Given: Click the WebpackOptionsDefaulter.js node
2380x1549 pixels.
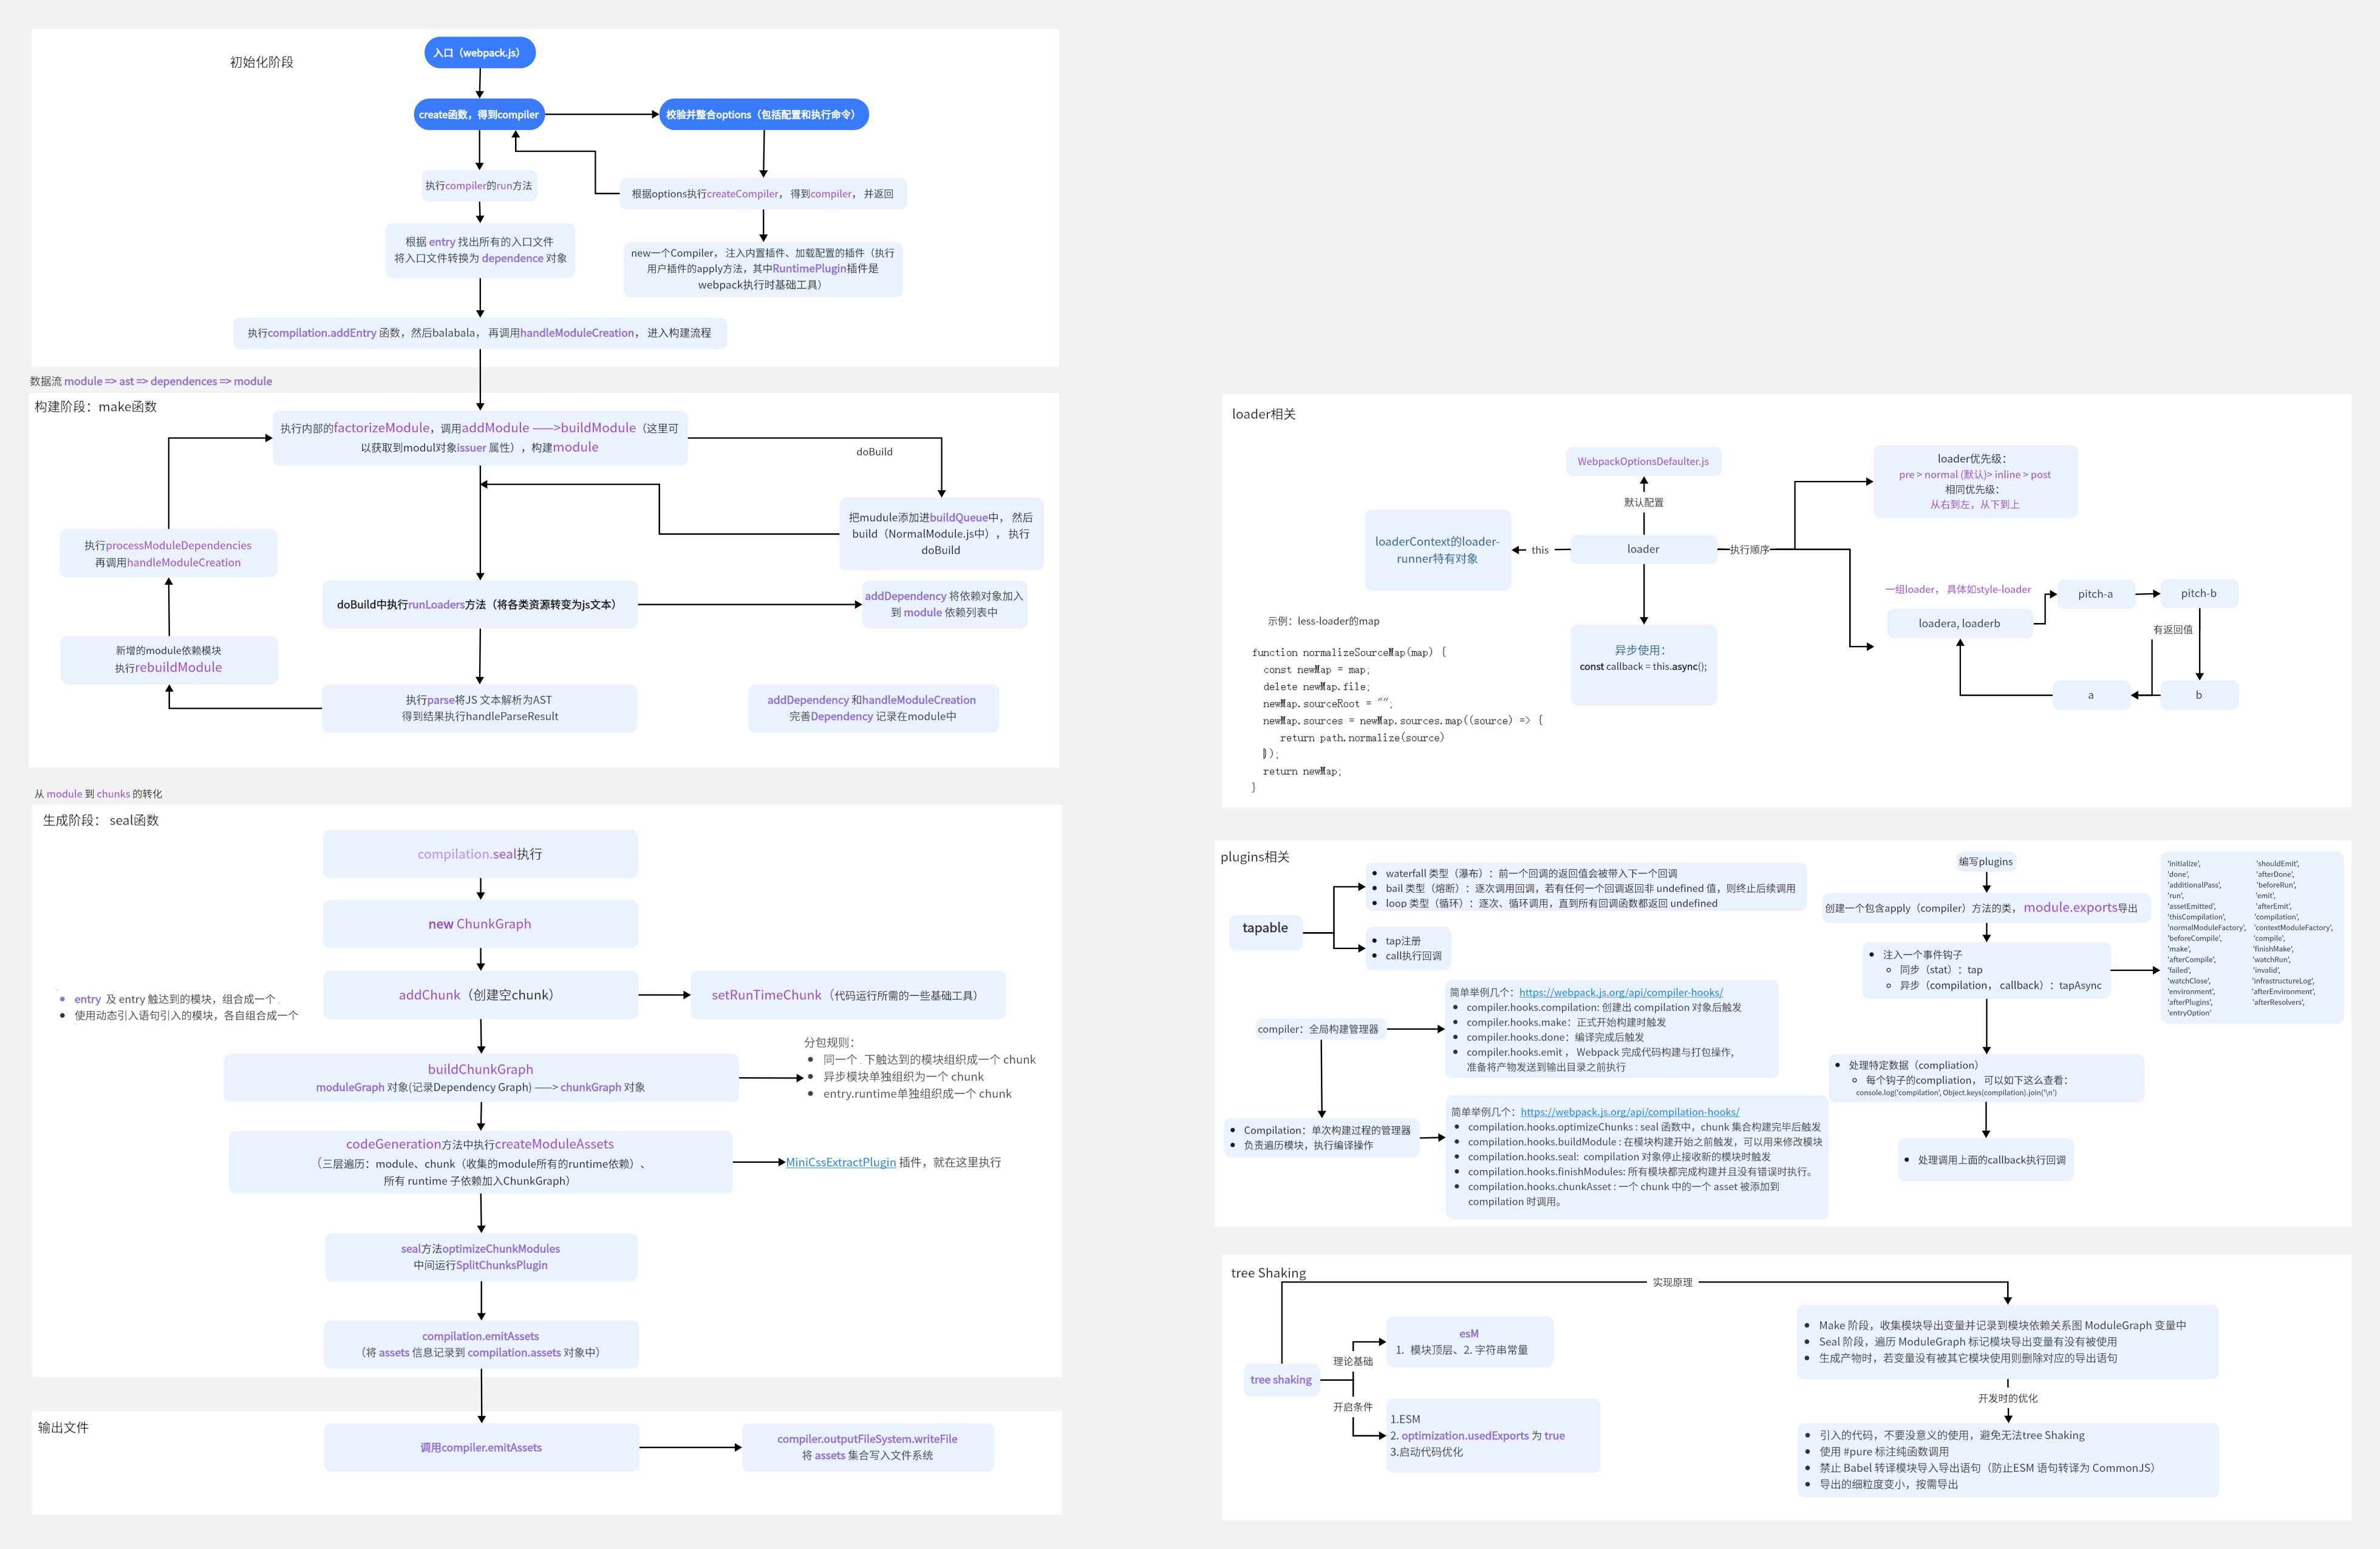Looking at the screenshot, I should click(1643, 461).
